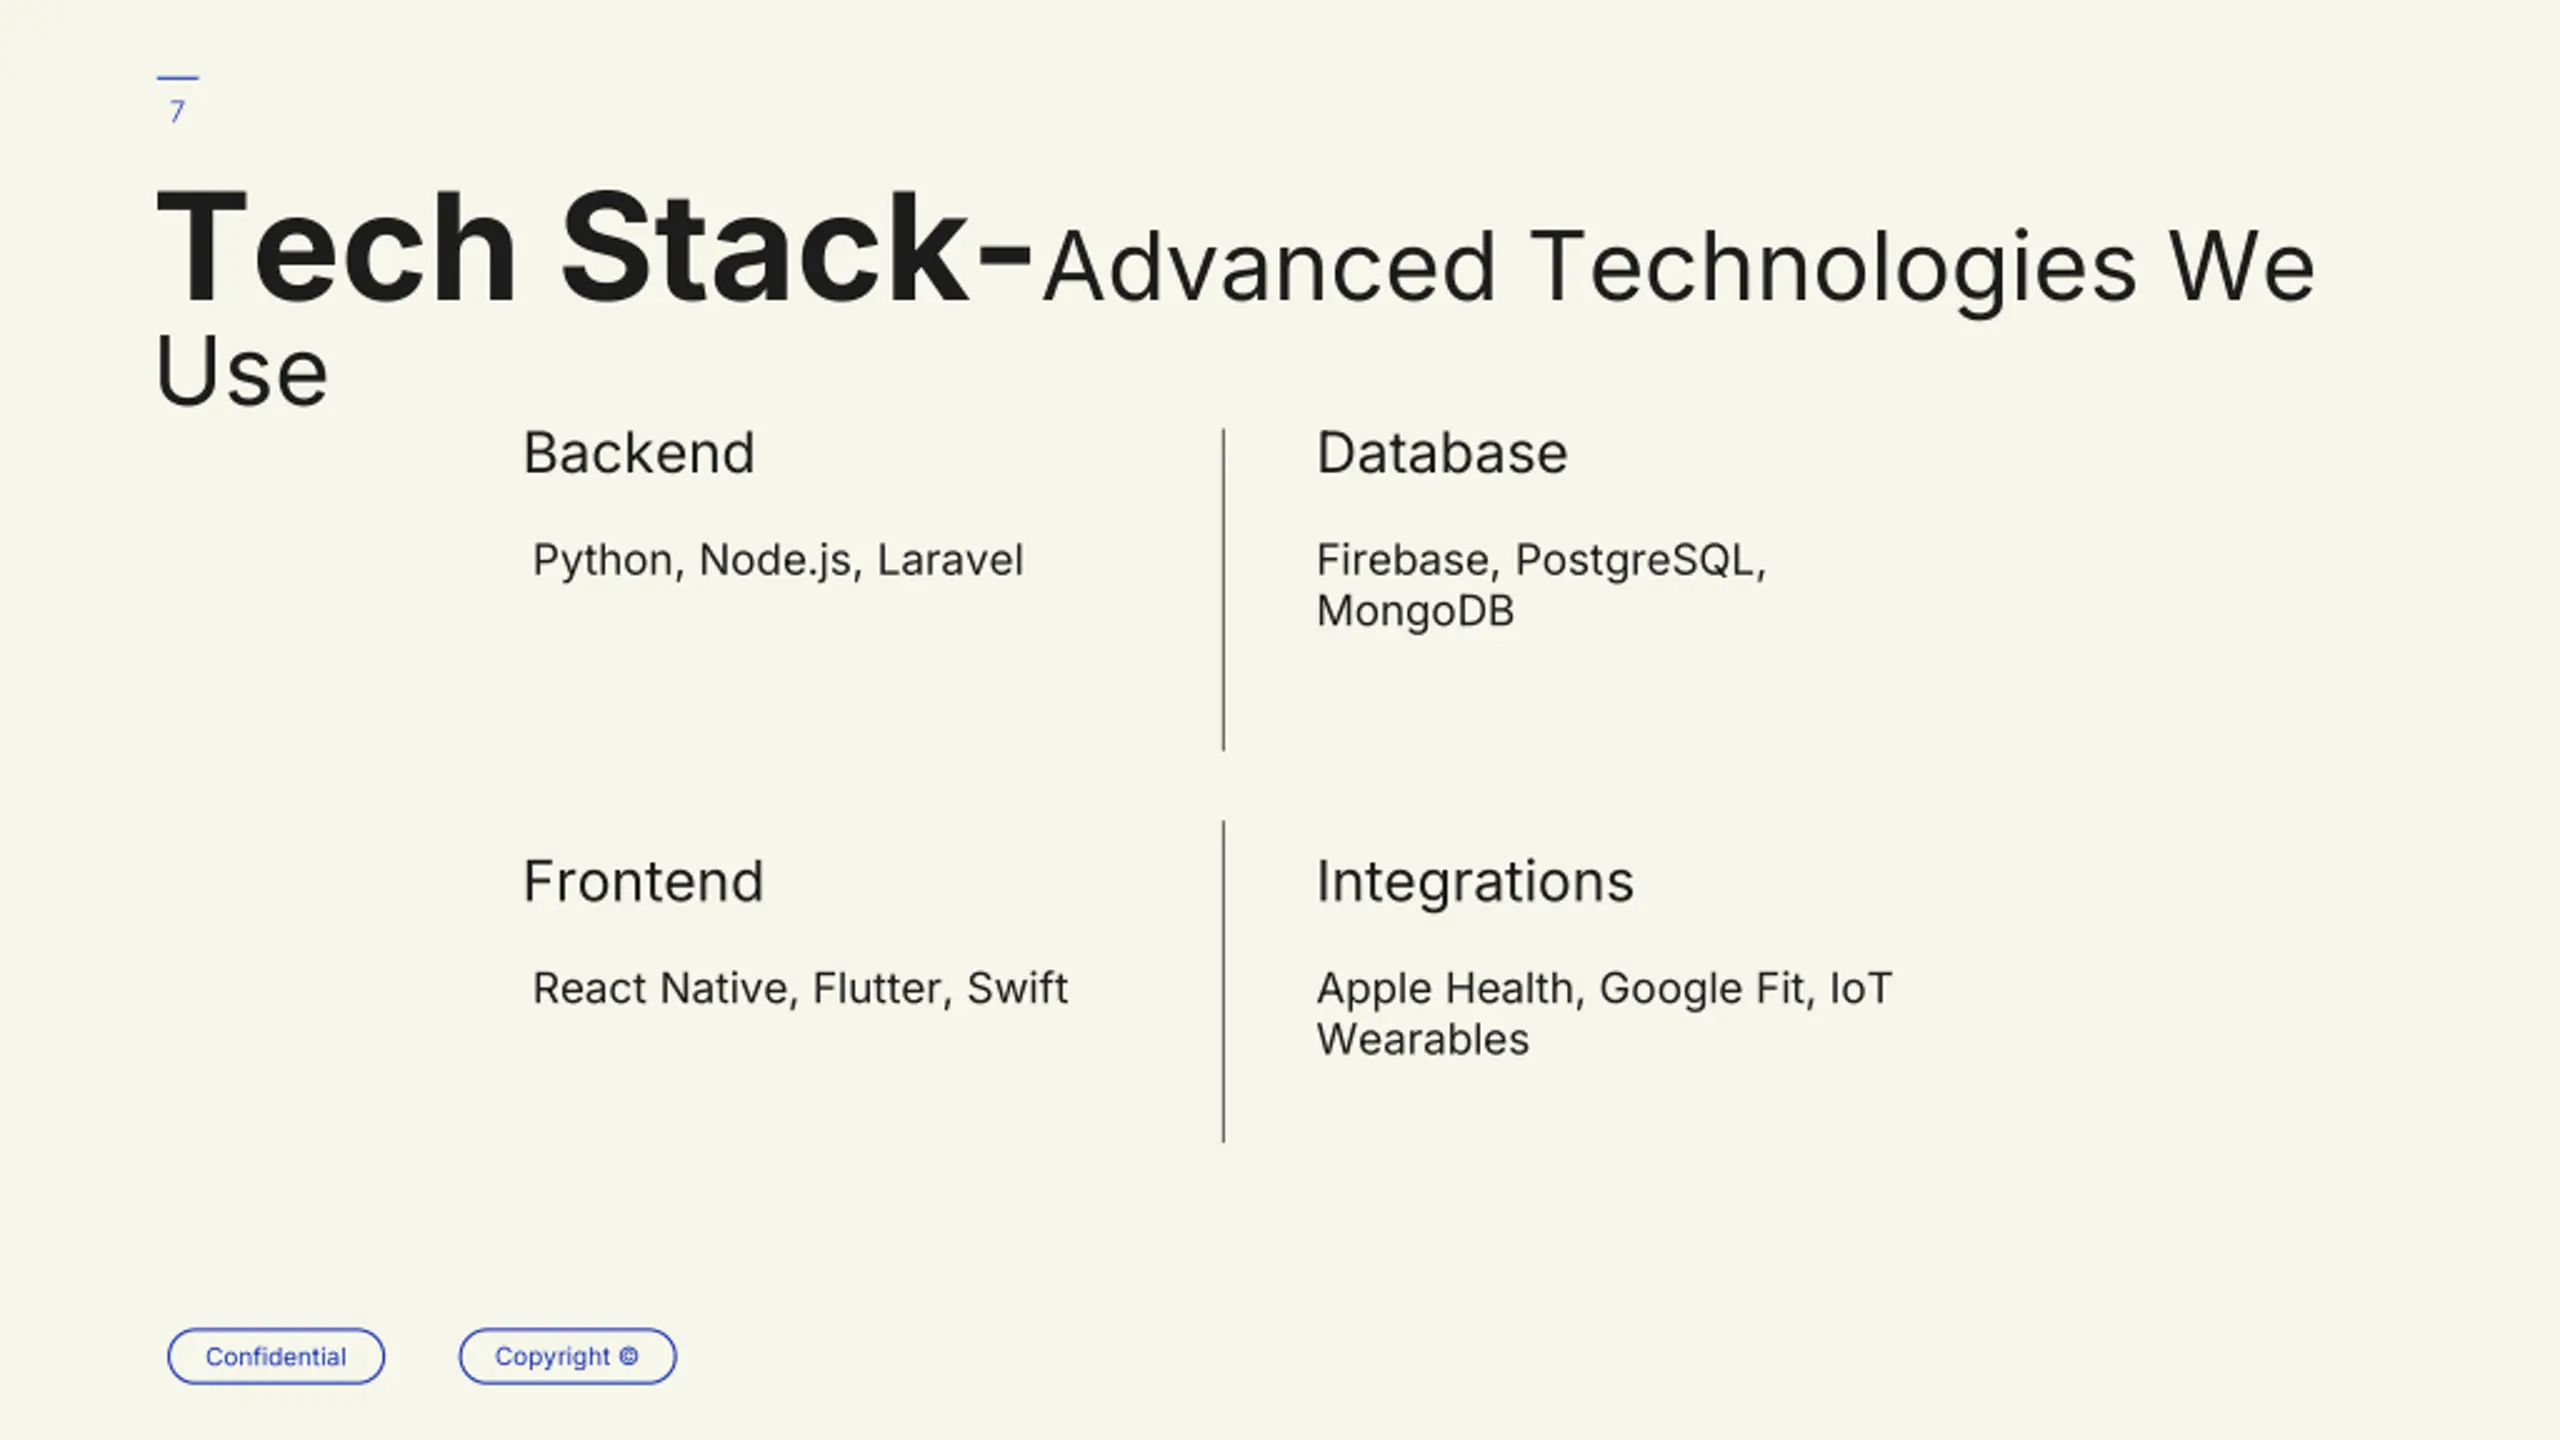This screenshot has height=1440, width=2560.
Task: Click the bold Tech Stack title
Action: pos(562,248)
